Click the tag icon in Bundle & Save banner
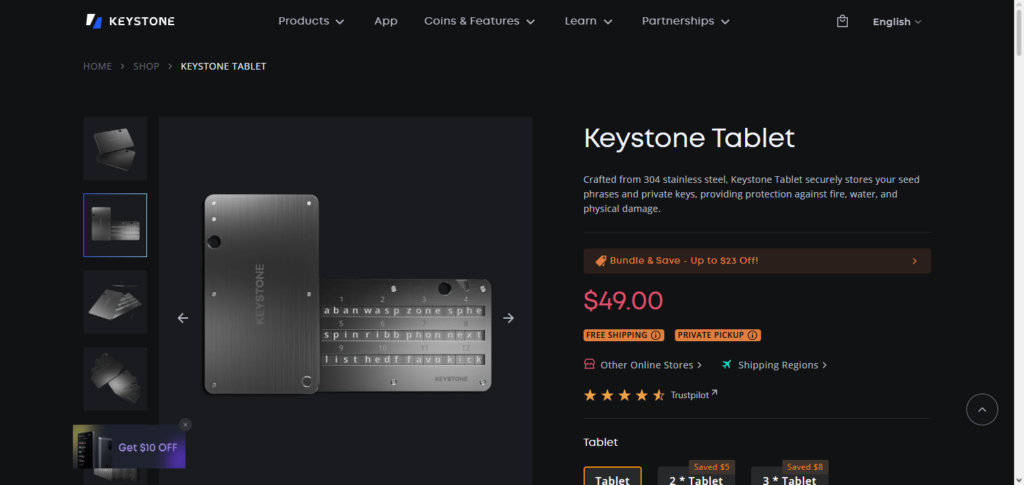This screenshot has height=485, width=1024. point(601,260)
